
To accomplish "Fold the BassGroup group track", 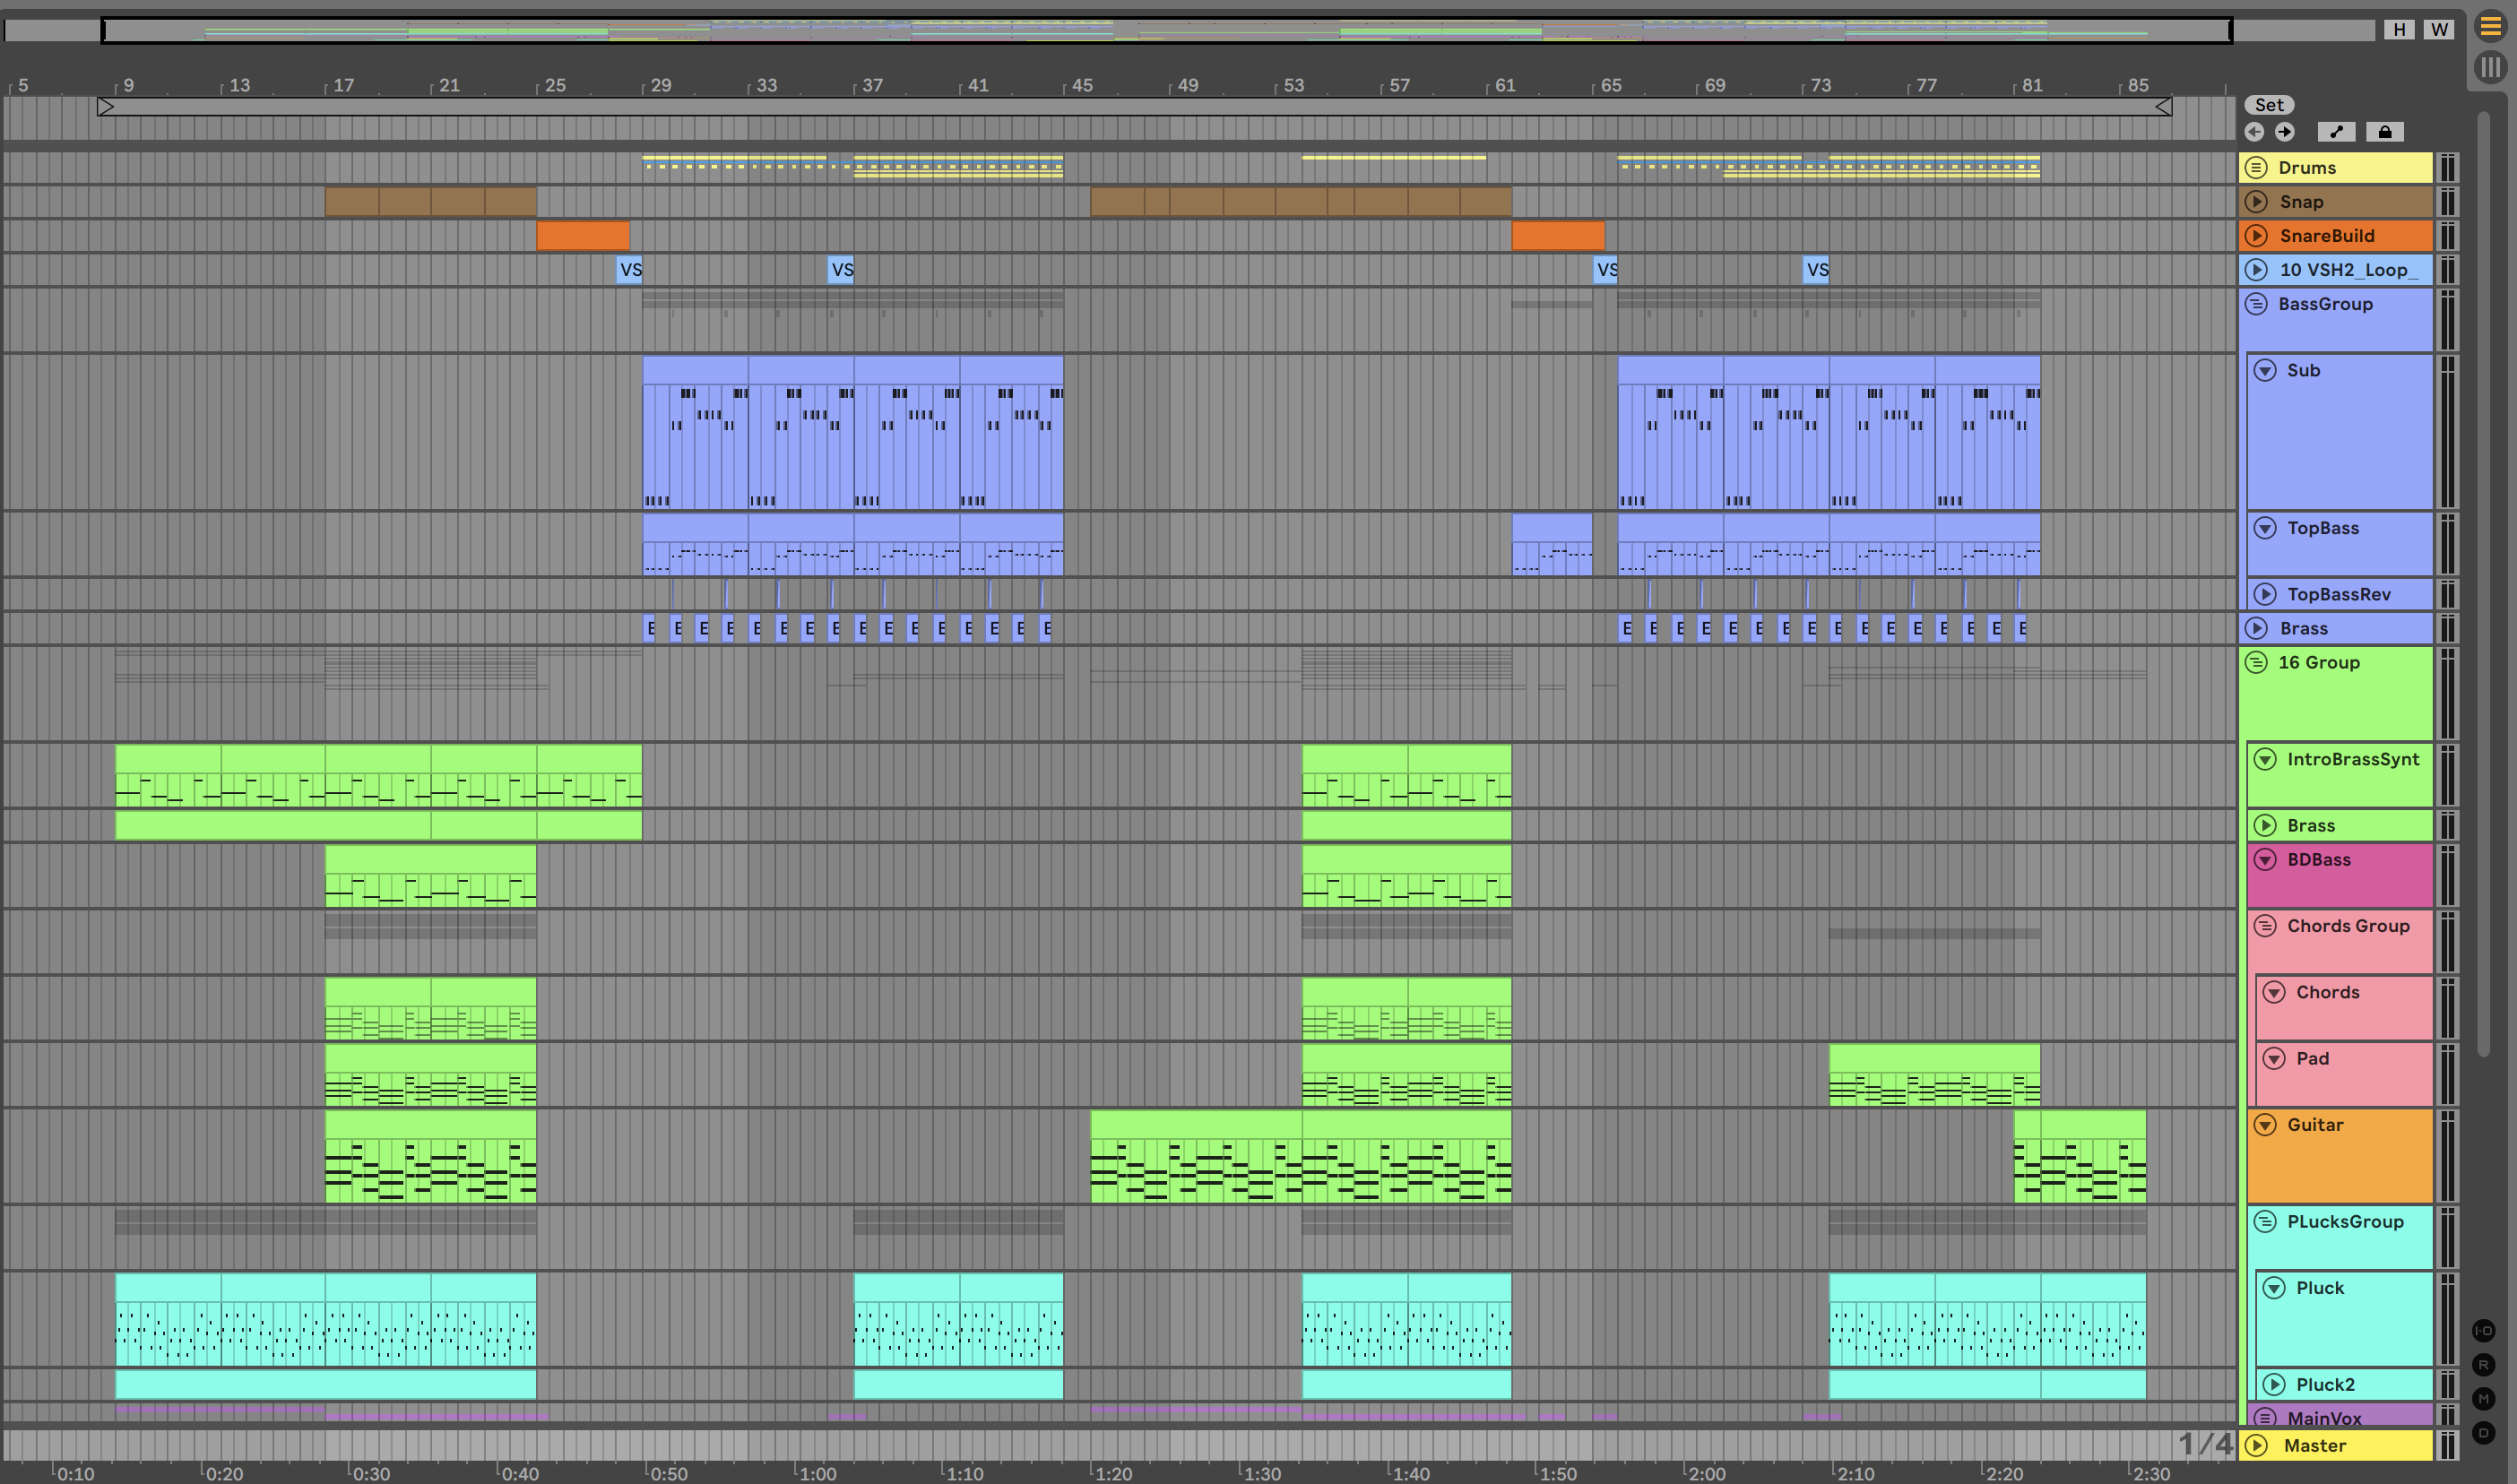I will (x=2256, y=304).
